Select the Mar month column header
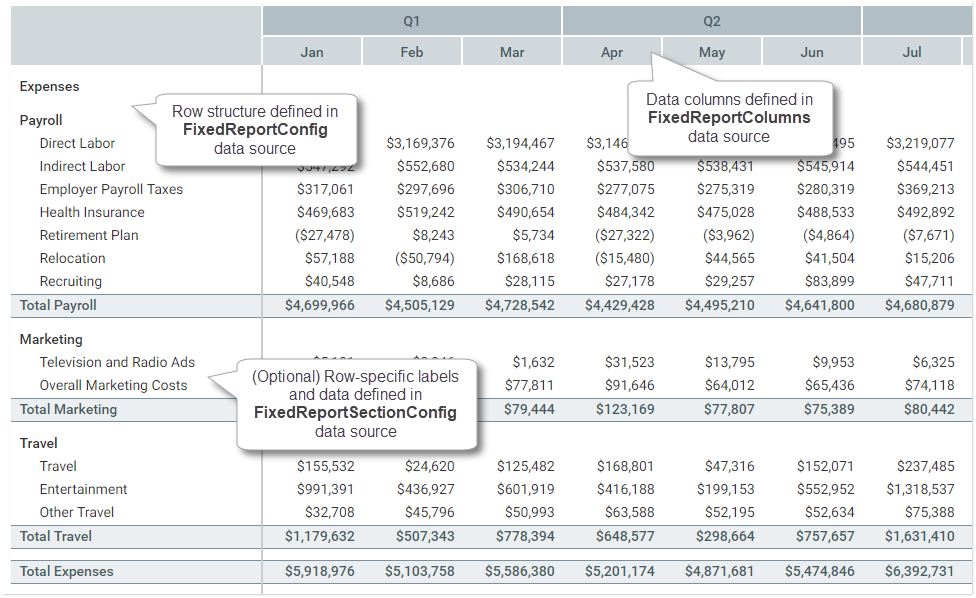Image resolution: width=976 pixels, height=598 pixels. [x=512, y=52]
